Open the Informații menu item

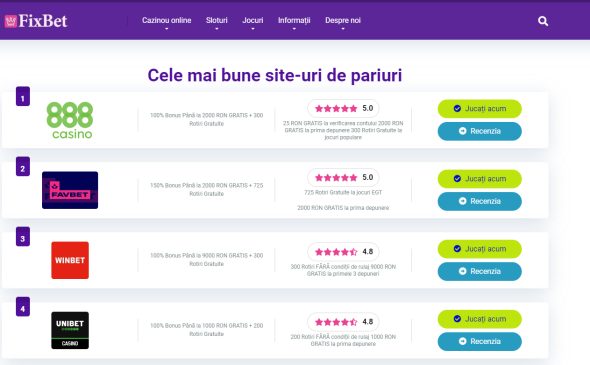pos(294,22)
